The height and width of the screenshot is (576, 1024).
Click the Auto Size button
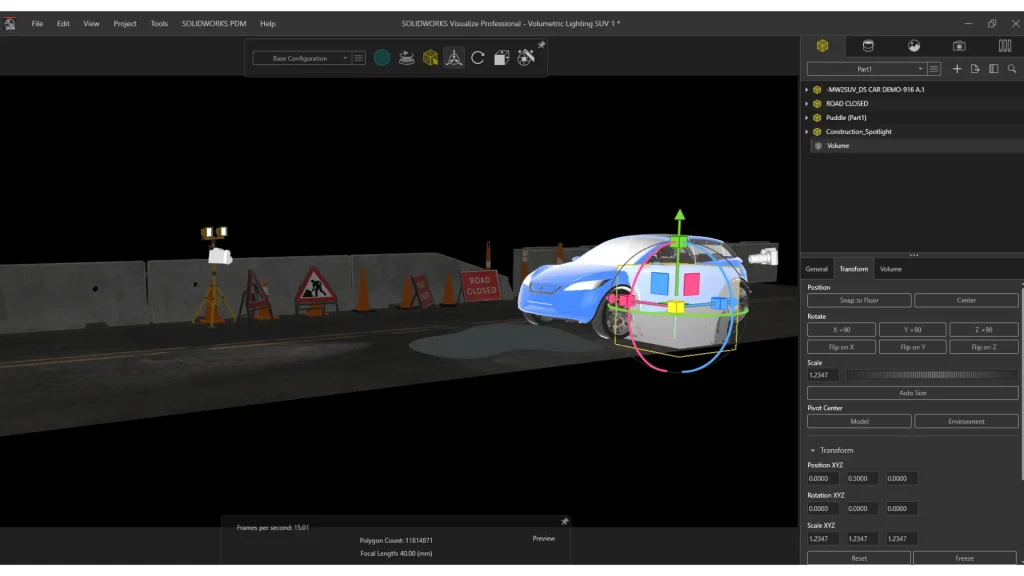912,393
